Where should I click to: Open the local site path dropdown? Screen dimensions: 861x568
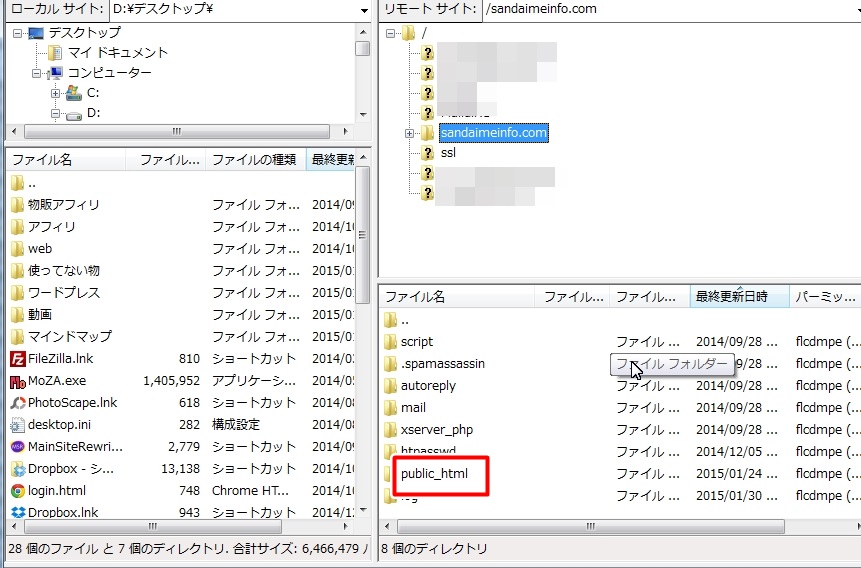point(364,10)
